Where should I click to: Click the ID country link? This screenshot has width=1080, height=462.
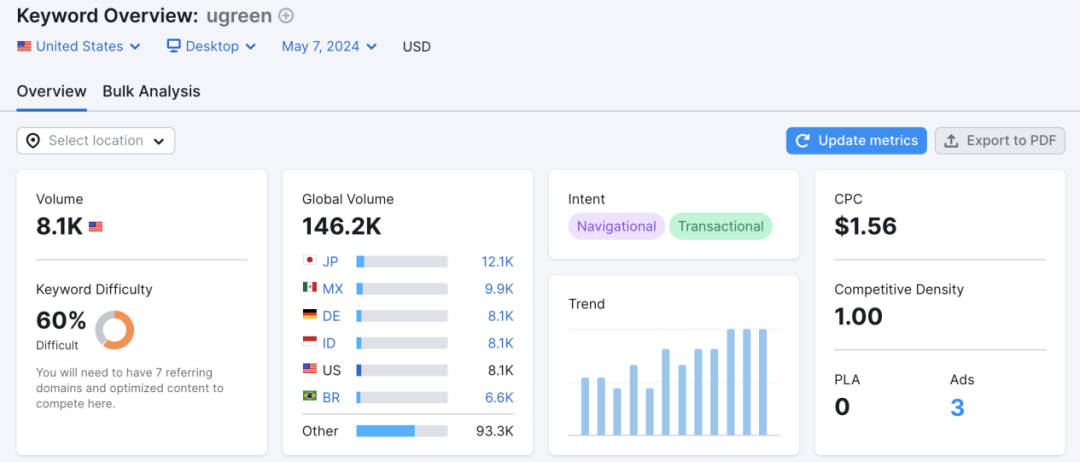329,343
